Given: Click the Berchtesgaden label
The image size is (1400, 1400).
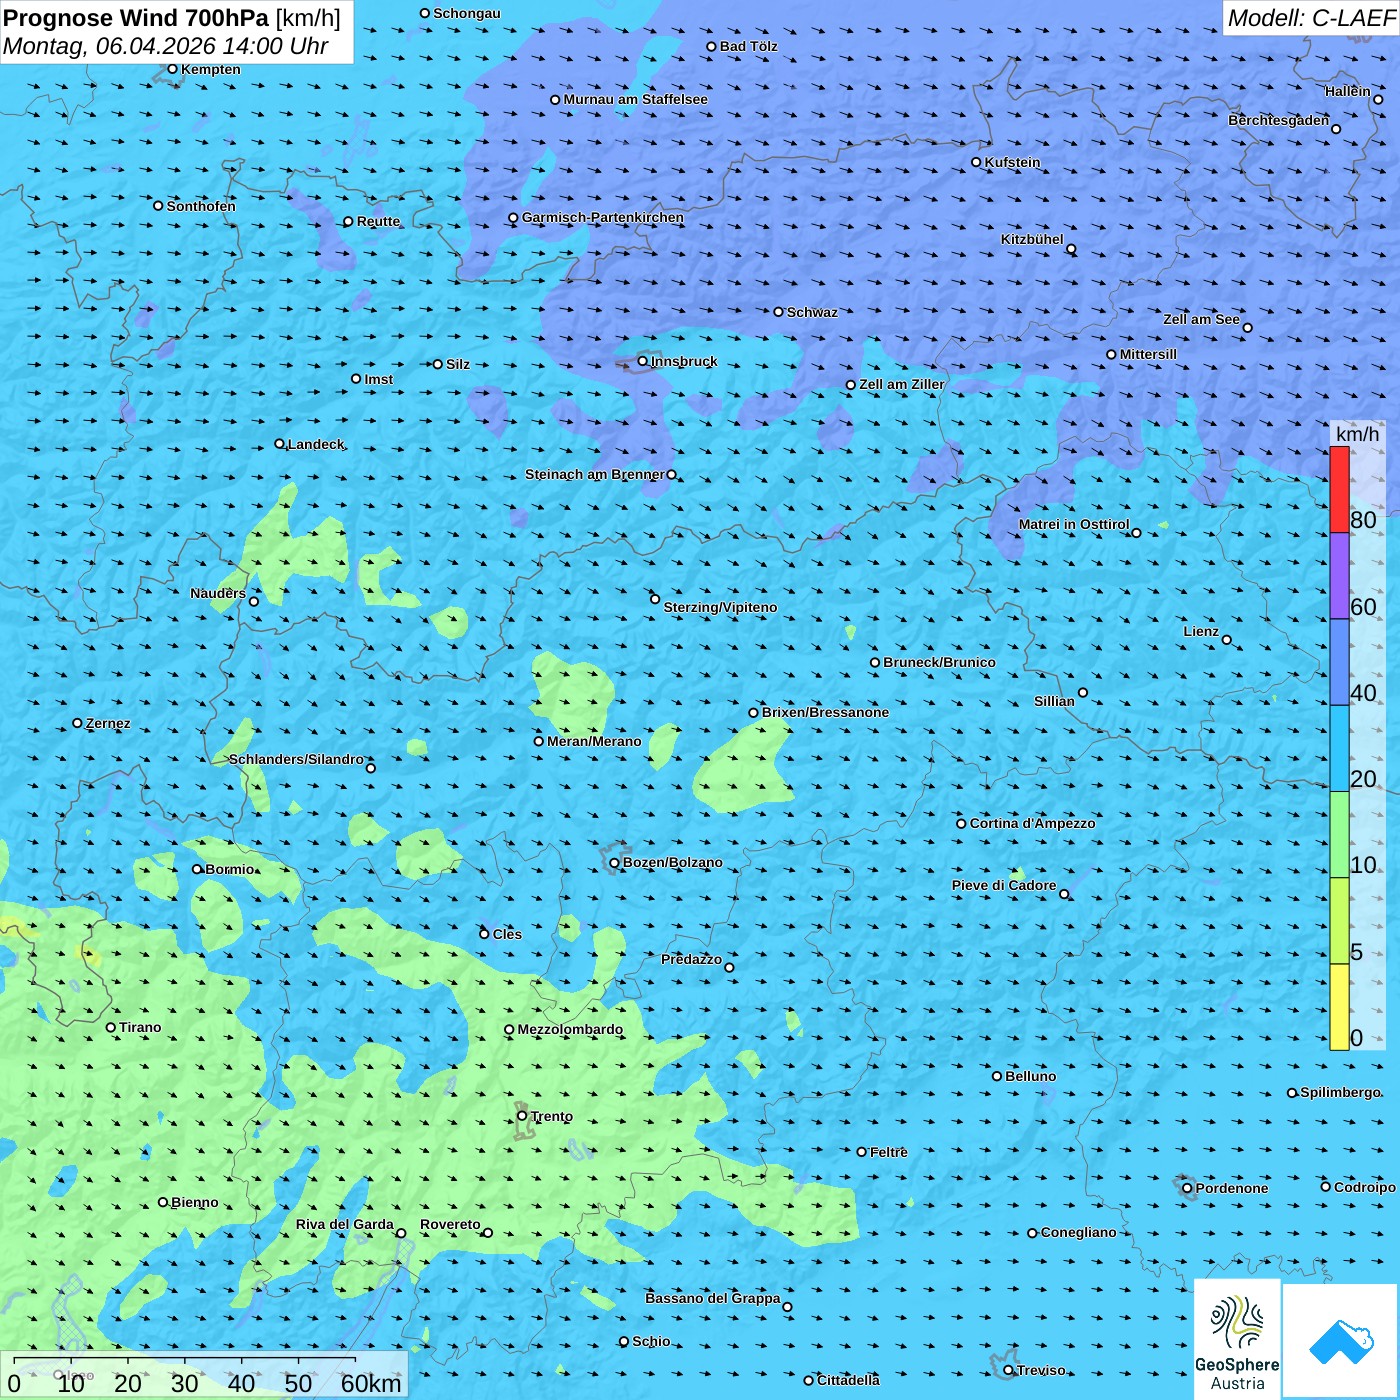Looking at the screenshot, I should point(1279,120).
